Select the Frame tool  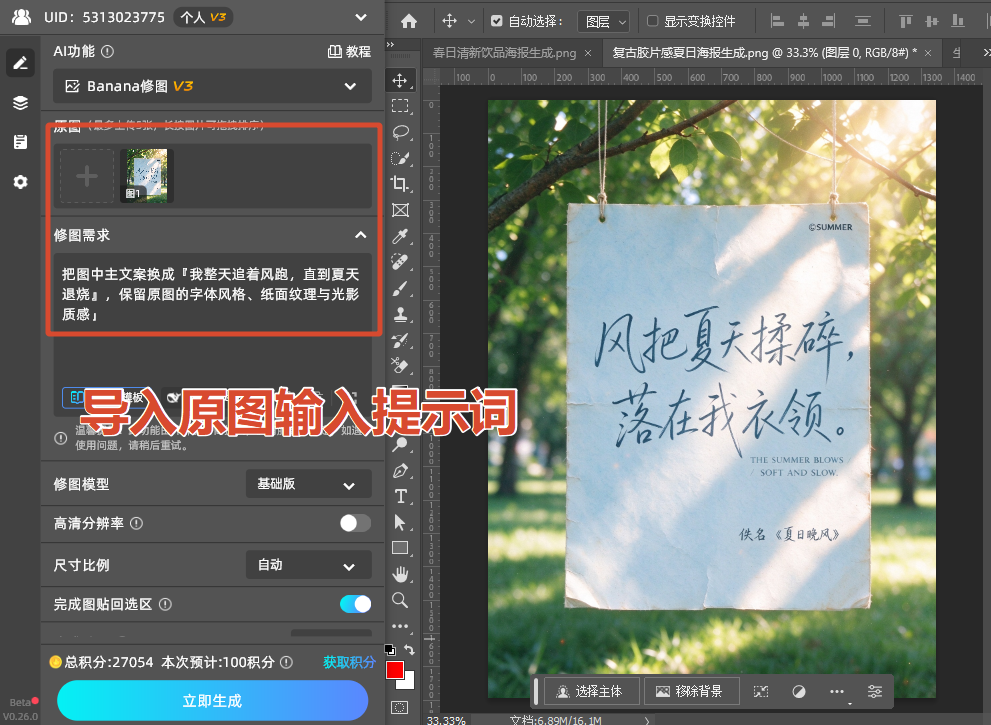point(400,210)
